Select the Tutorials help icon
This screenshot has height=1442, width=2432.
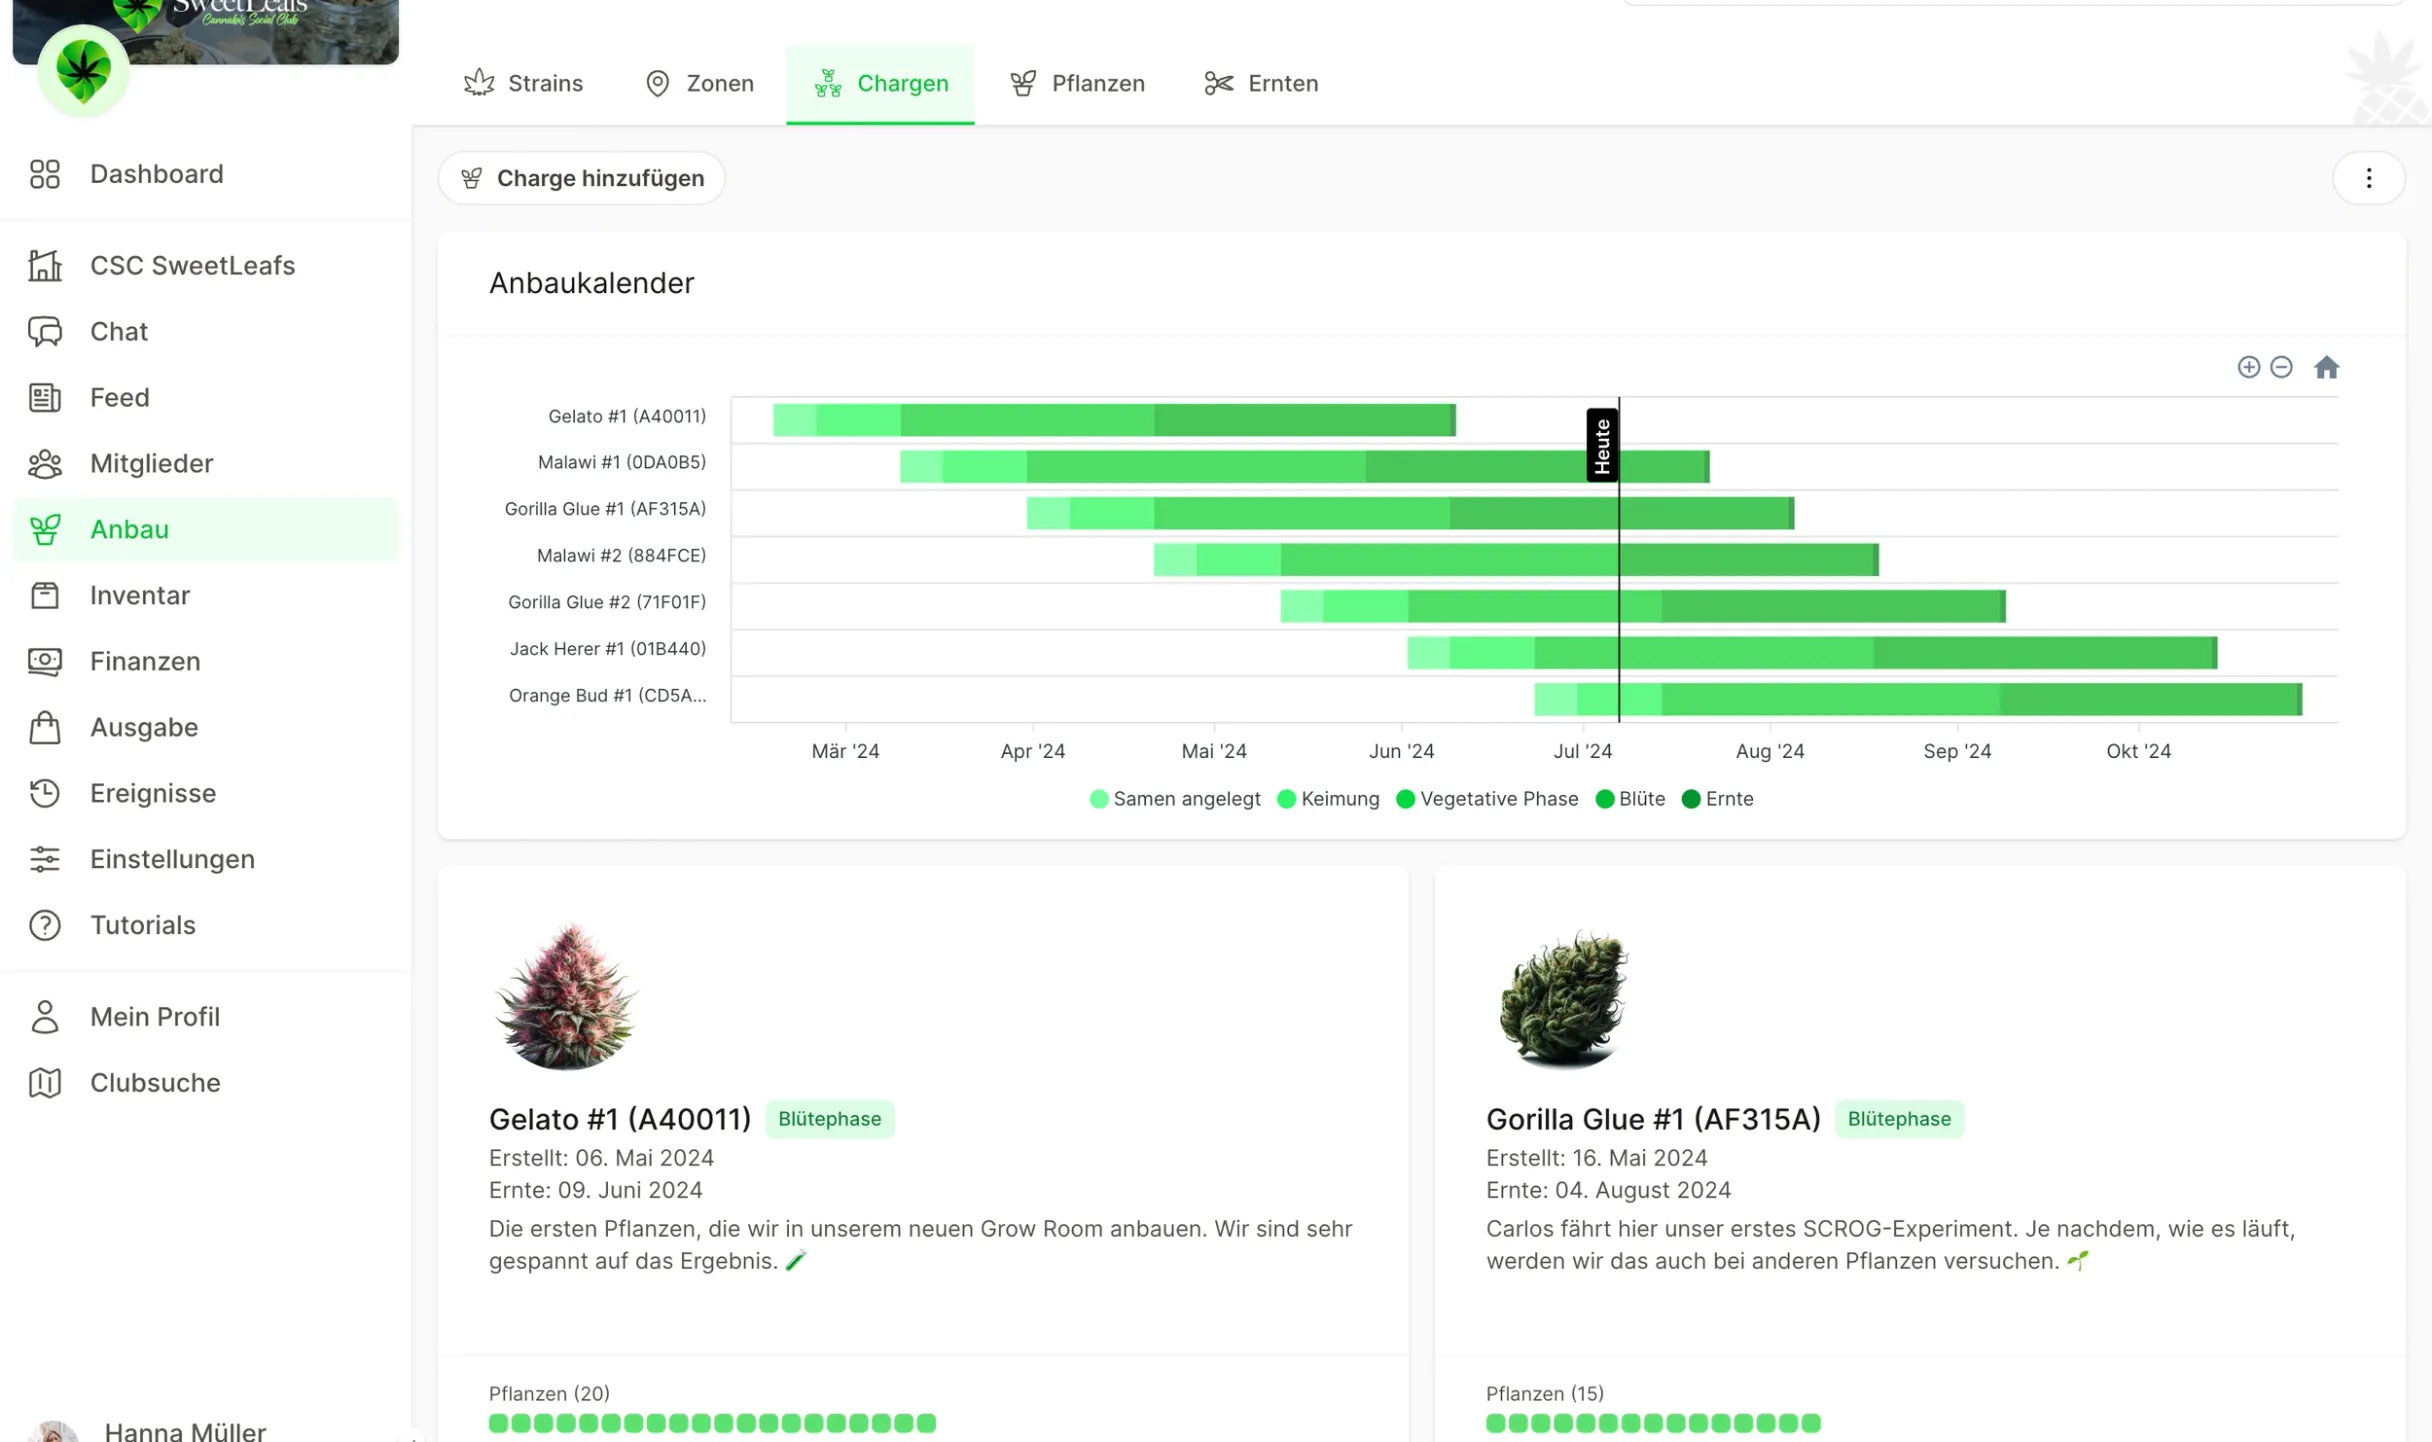tap(45, 925)
